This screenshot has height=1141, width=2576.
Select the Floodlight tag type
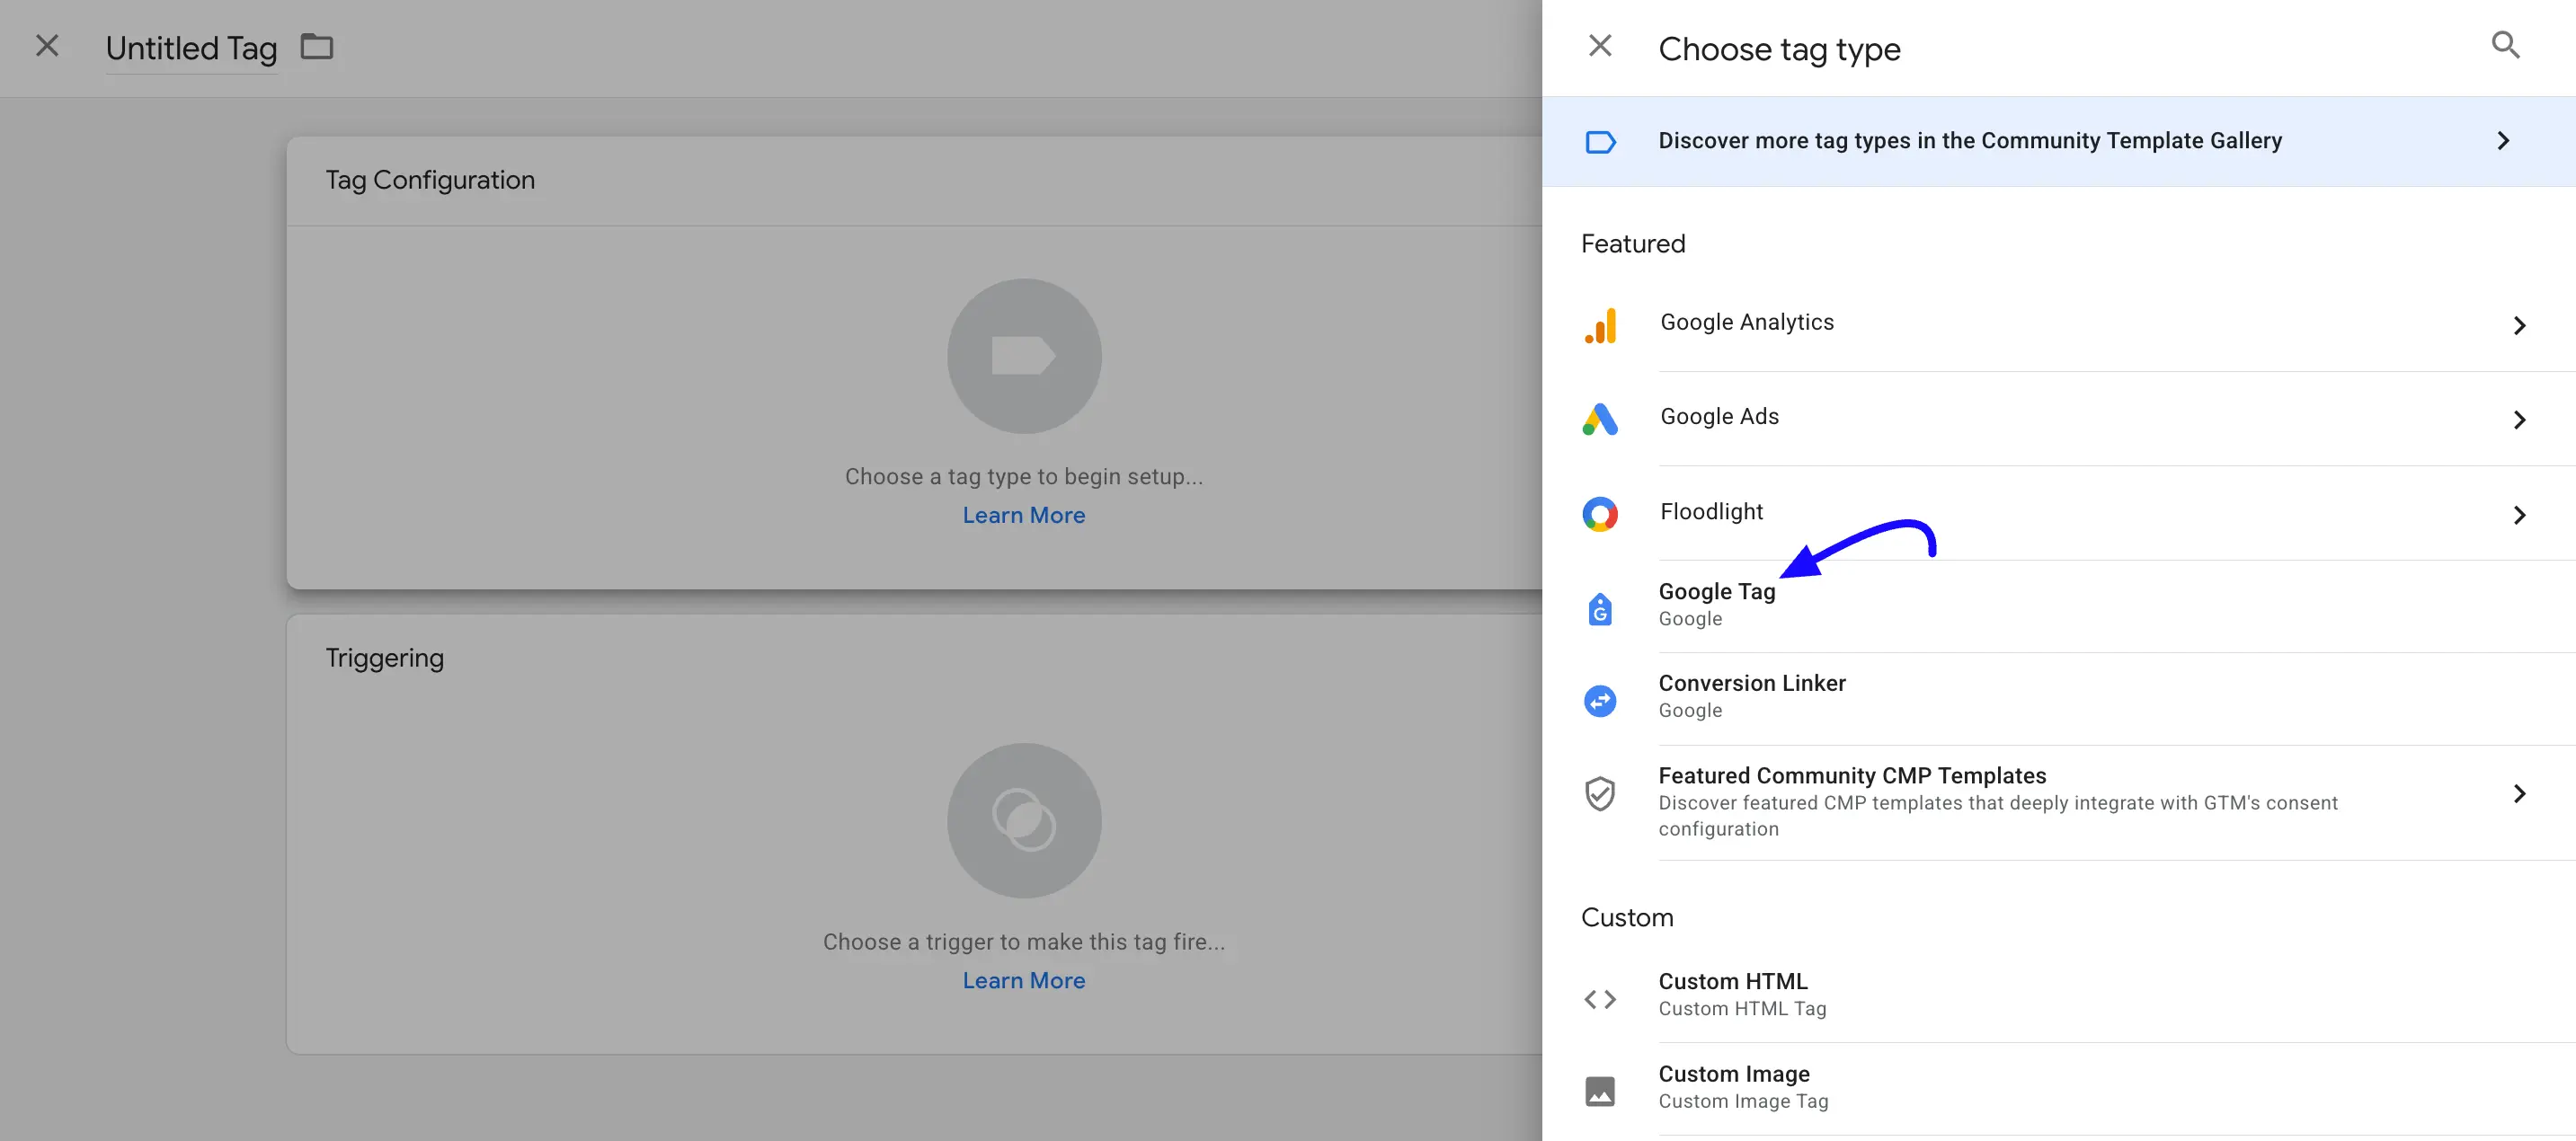pos(2058,513)
